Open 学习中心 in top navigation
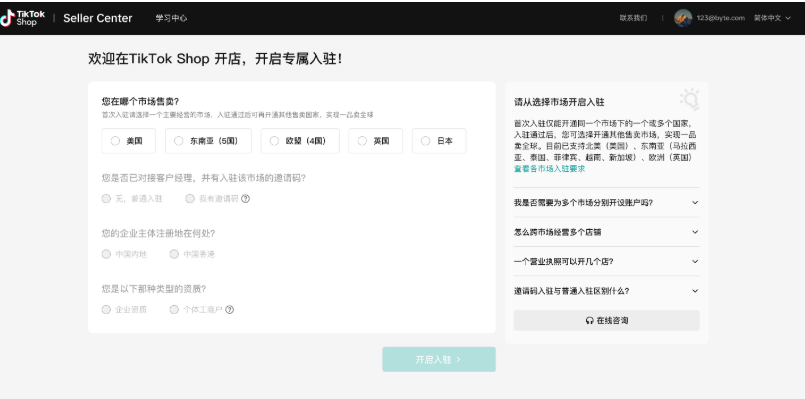Image resolution: width=805 pixels, height=399 pixels. (171, 18)
